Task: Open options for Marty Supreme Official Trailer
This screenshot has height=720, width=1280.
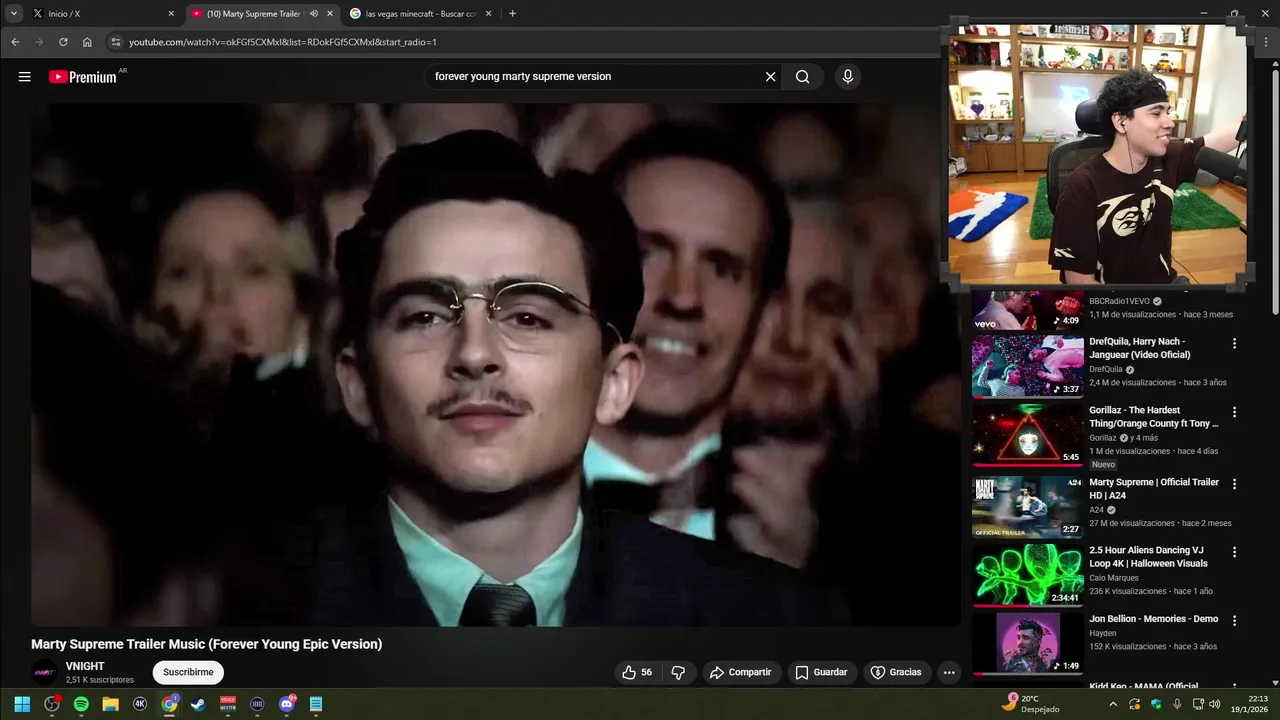Action: [1234, 484]
